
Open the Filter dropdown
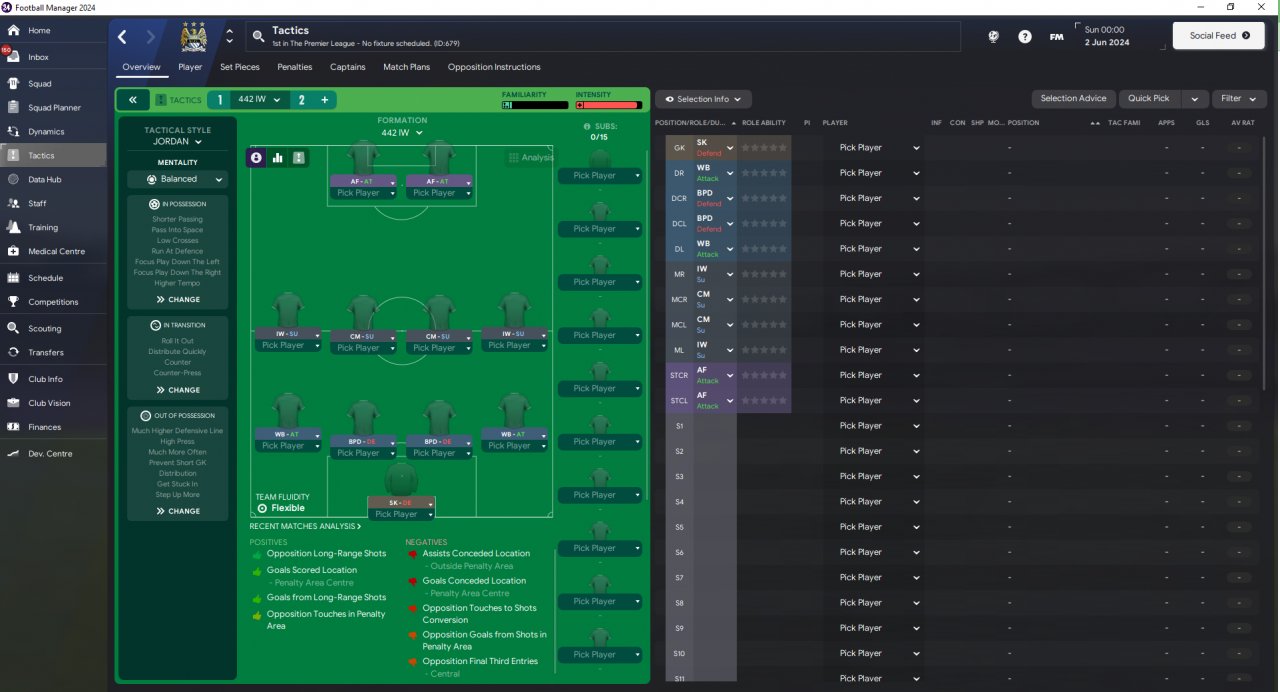coord(1239,99)
